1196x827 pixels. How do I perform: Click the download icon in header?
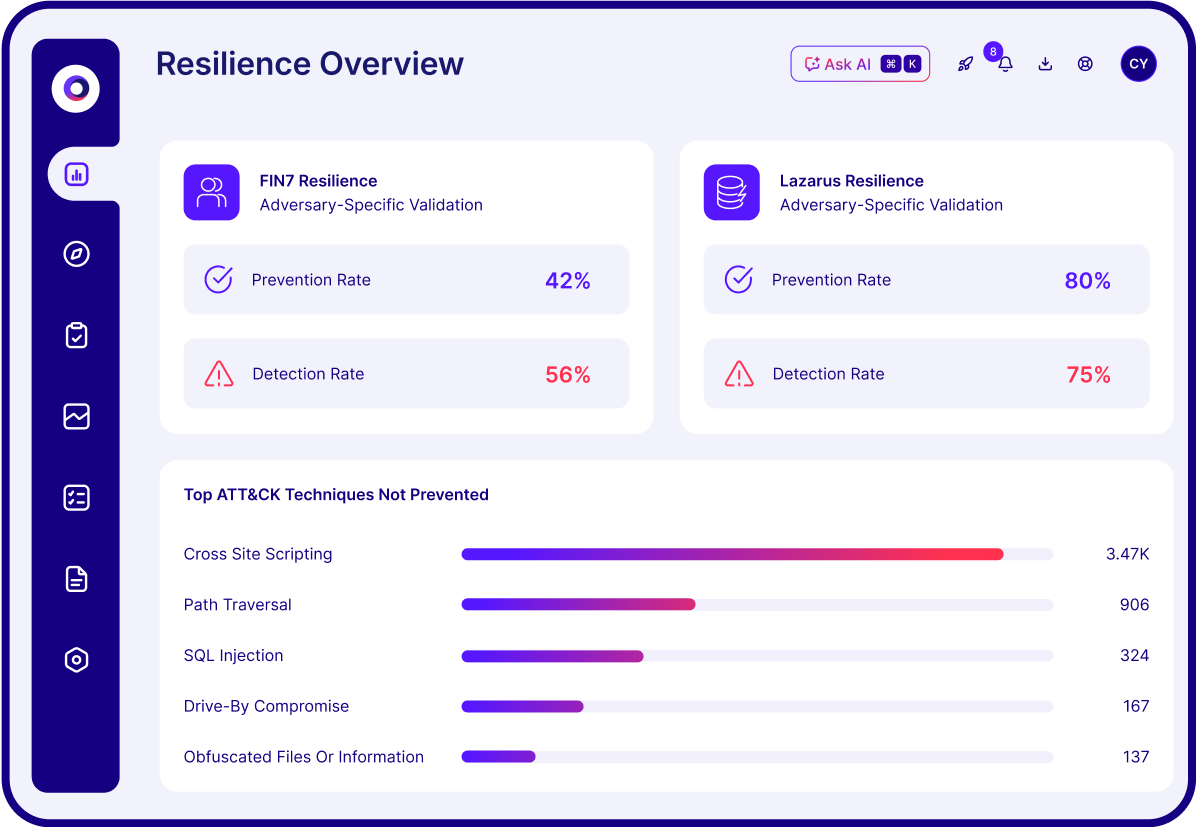coord(1045,64)
